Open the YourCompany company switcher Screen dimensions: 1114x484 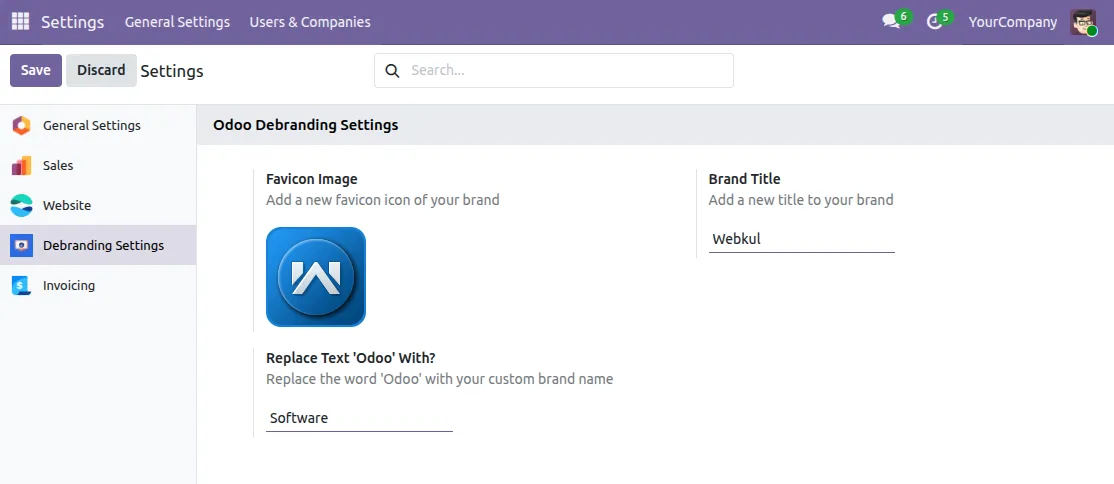point(1012,22)
